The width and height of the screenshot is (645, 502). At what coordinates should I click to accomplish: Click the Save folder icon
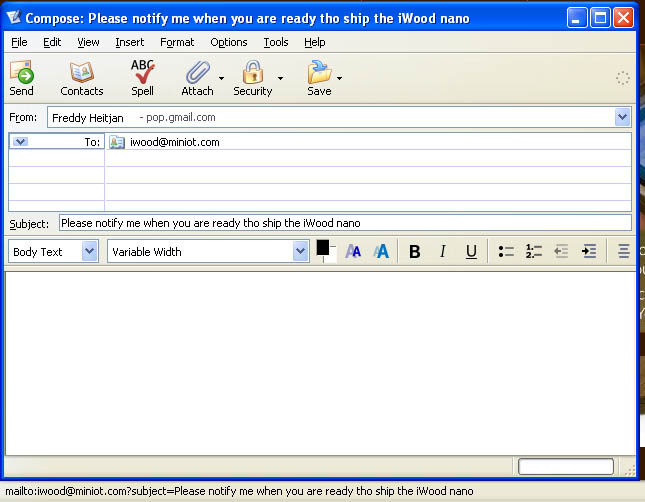click(319, 72)
